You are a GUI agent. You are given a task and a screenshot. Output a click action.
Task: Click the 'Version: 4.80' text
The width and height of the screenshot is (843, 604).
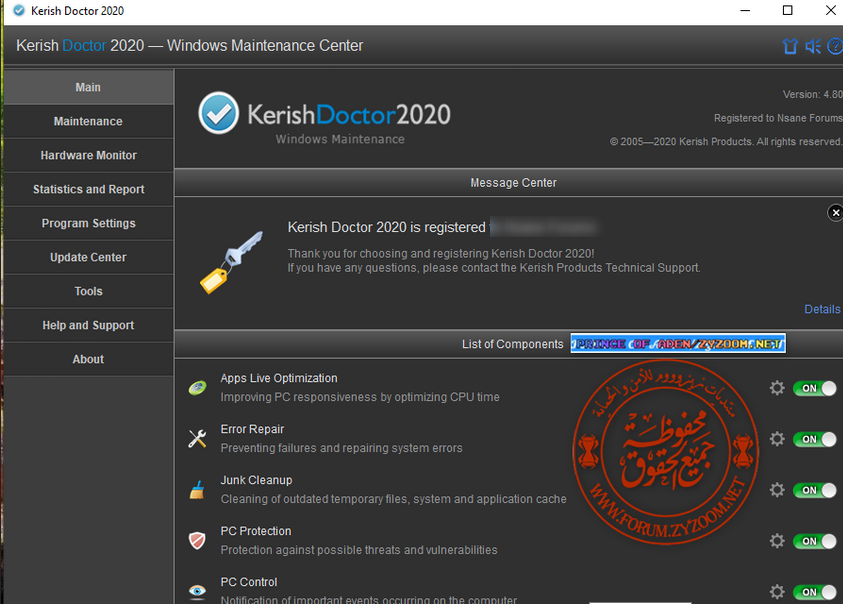click(812, 94)
